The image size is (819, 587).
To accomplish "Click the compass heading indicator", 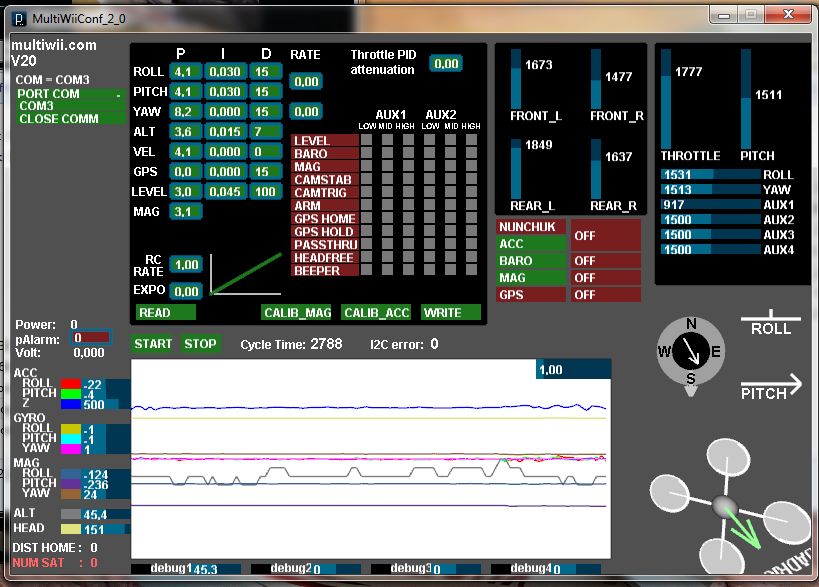I will tap(690, 350).
